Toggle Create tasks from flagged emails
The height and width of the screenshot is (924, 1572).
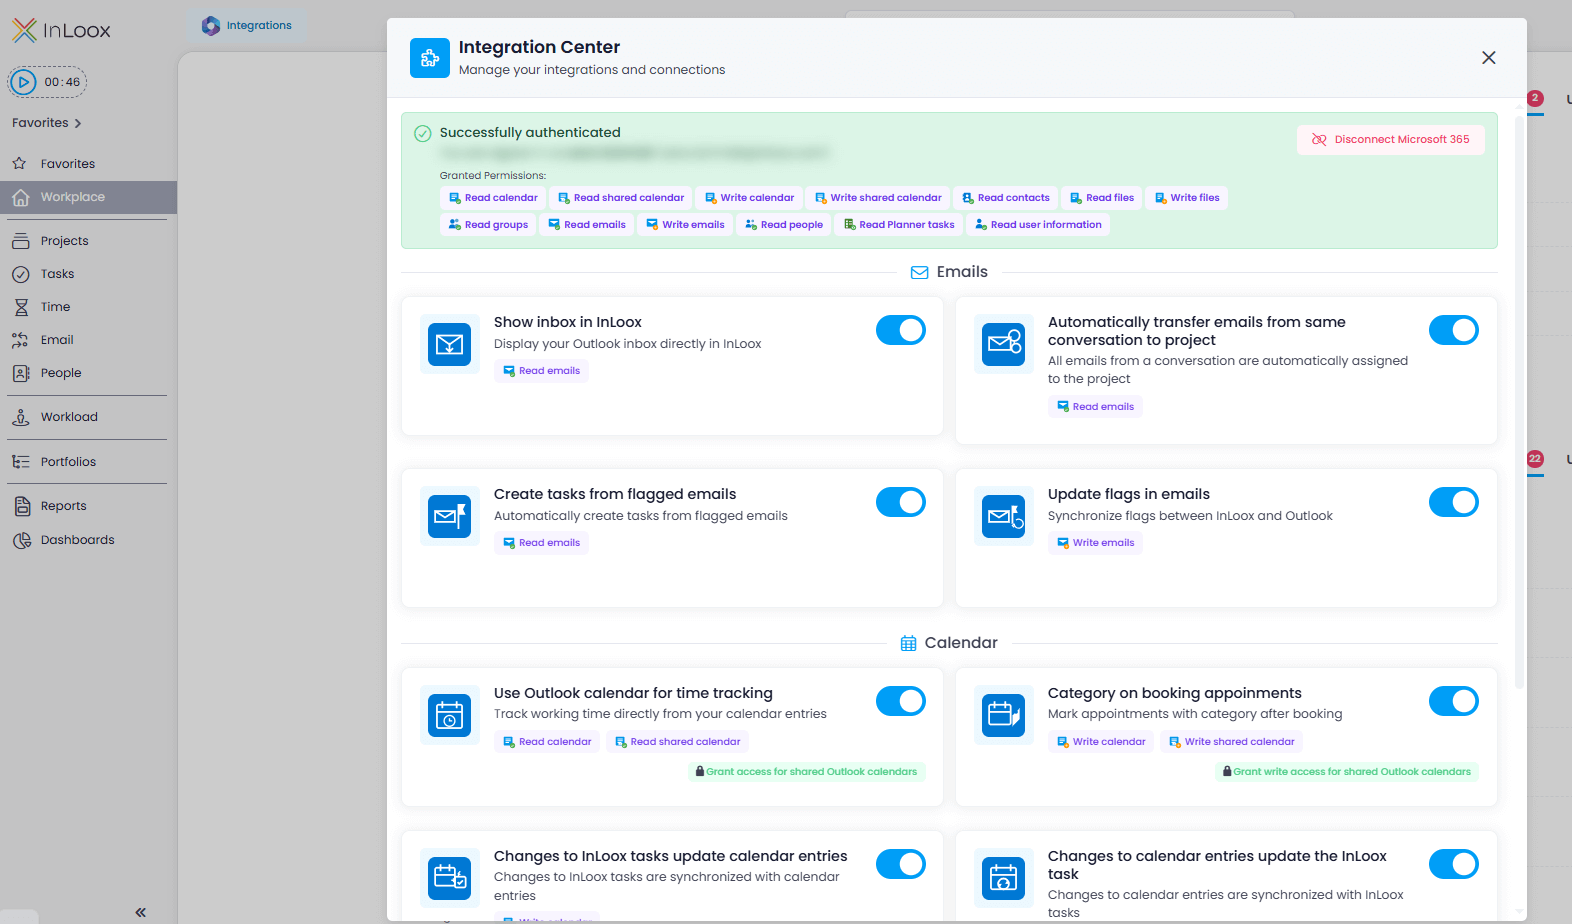[x=901, y=502]
